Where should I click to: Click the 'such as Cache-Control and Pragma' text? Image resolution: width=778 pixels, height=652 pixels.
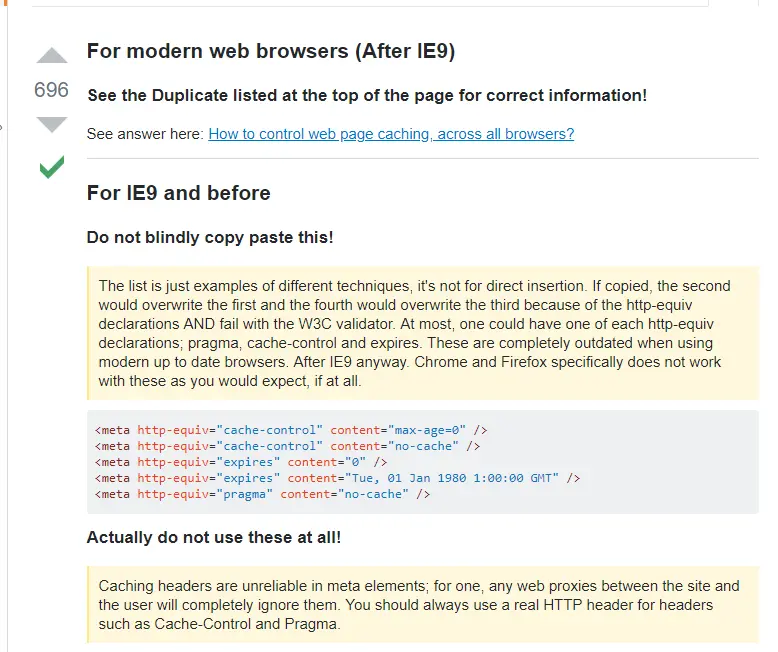pyautogui.click(x=220, y=624)
